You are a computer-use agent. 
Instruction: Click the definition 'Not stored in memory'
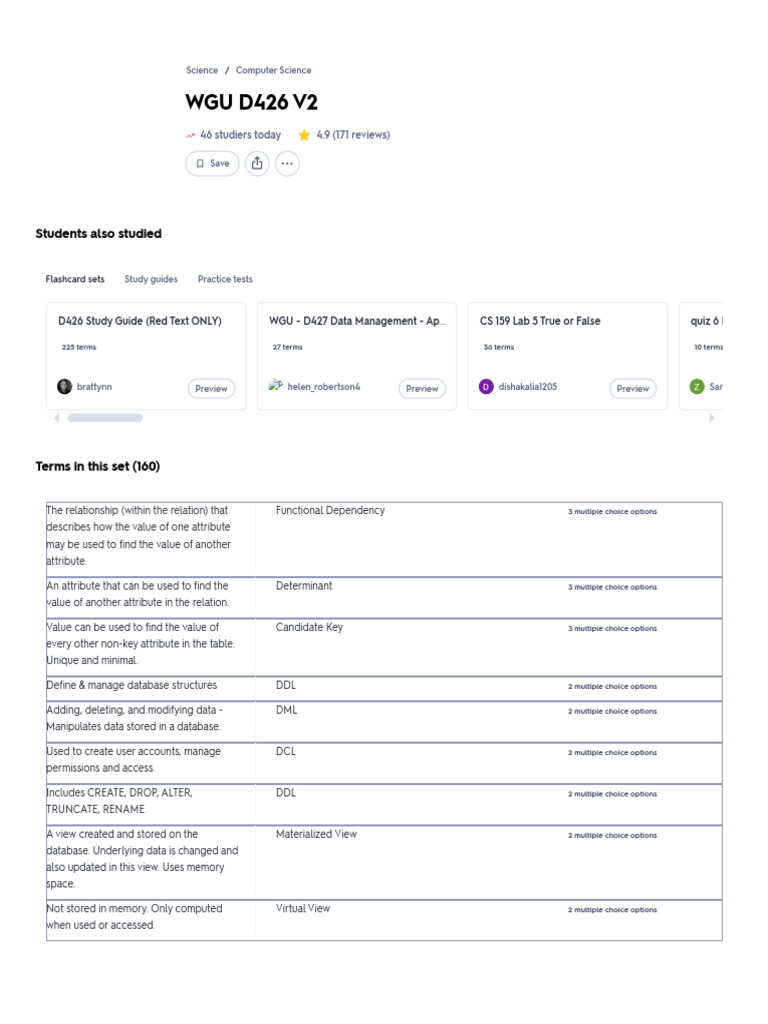(x=134, y=917)
